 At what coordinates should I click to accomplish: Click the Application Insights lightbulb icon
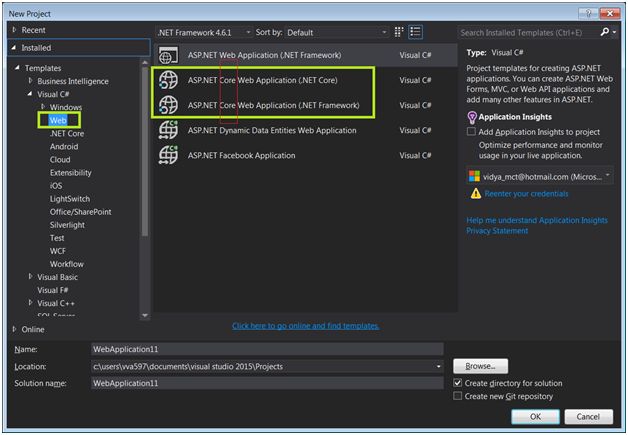[x=472, y=117]
